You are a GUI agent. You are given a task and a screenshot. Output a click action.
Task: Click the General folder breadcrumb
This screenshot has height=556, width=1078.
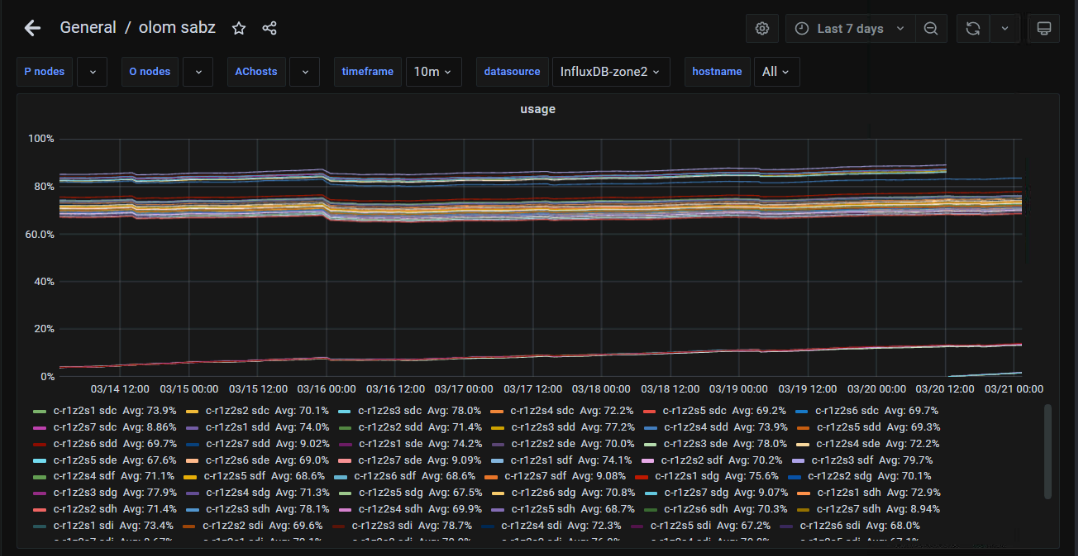(x=87, y=28)
